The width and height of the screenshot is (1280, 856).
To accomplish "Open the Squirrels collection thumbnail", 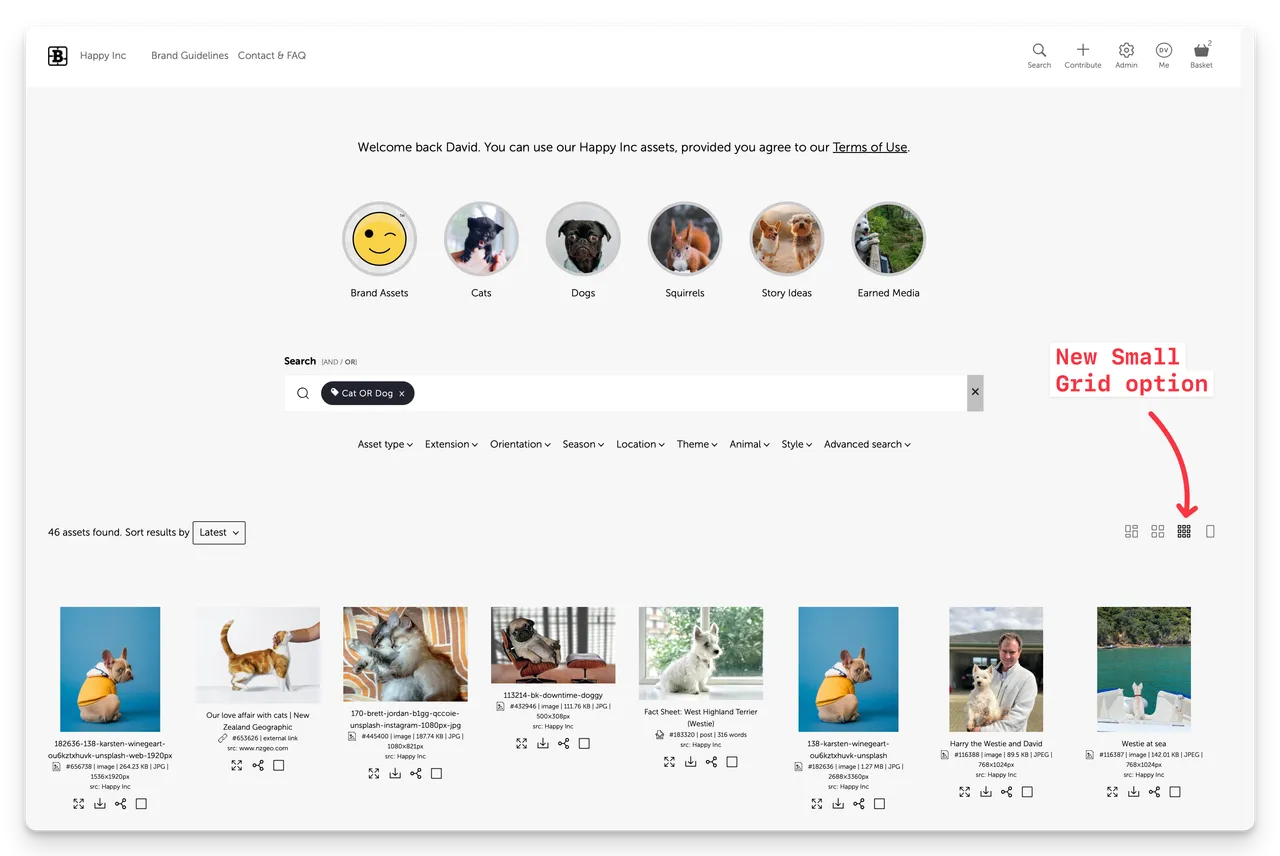I will [x=685, y=240].
